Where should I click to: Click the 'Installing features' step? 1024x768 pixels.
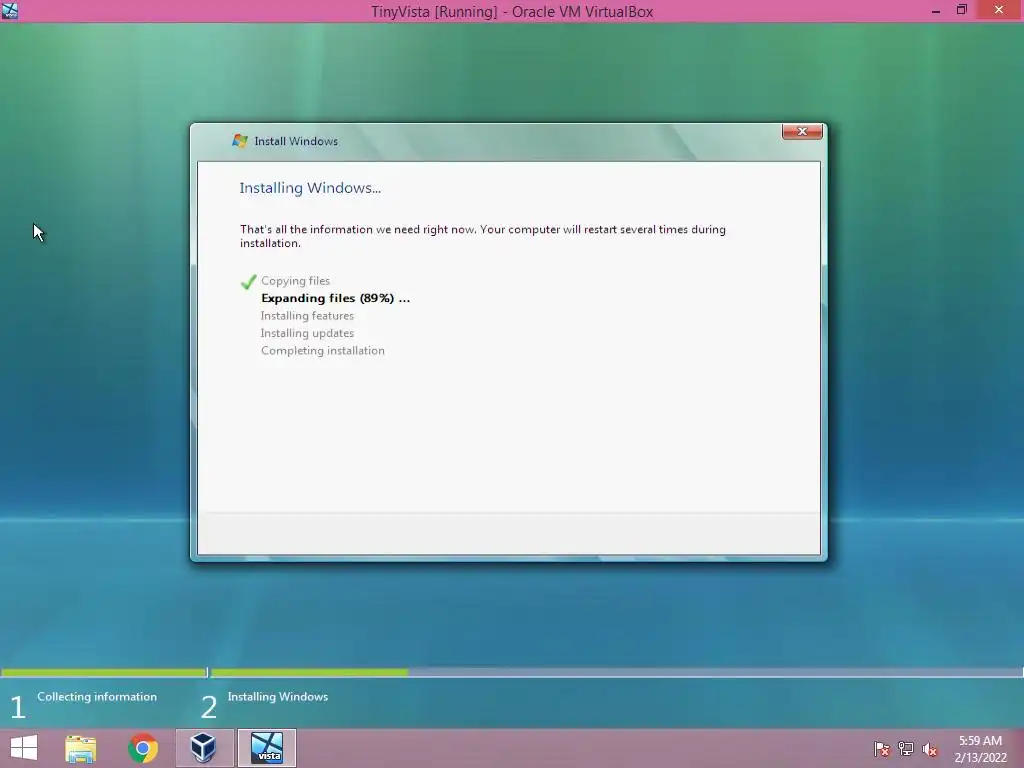[x=307, y=315]
